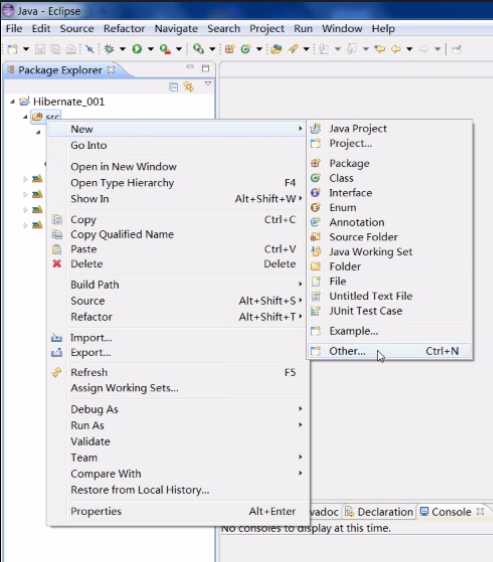493x562 pixels.
Task: Select Assign Working Sets...
Action: (x=177, y=388)
